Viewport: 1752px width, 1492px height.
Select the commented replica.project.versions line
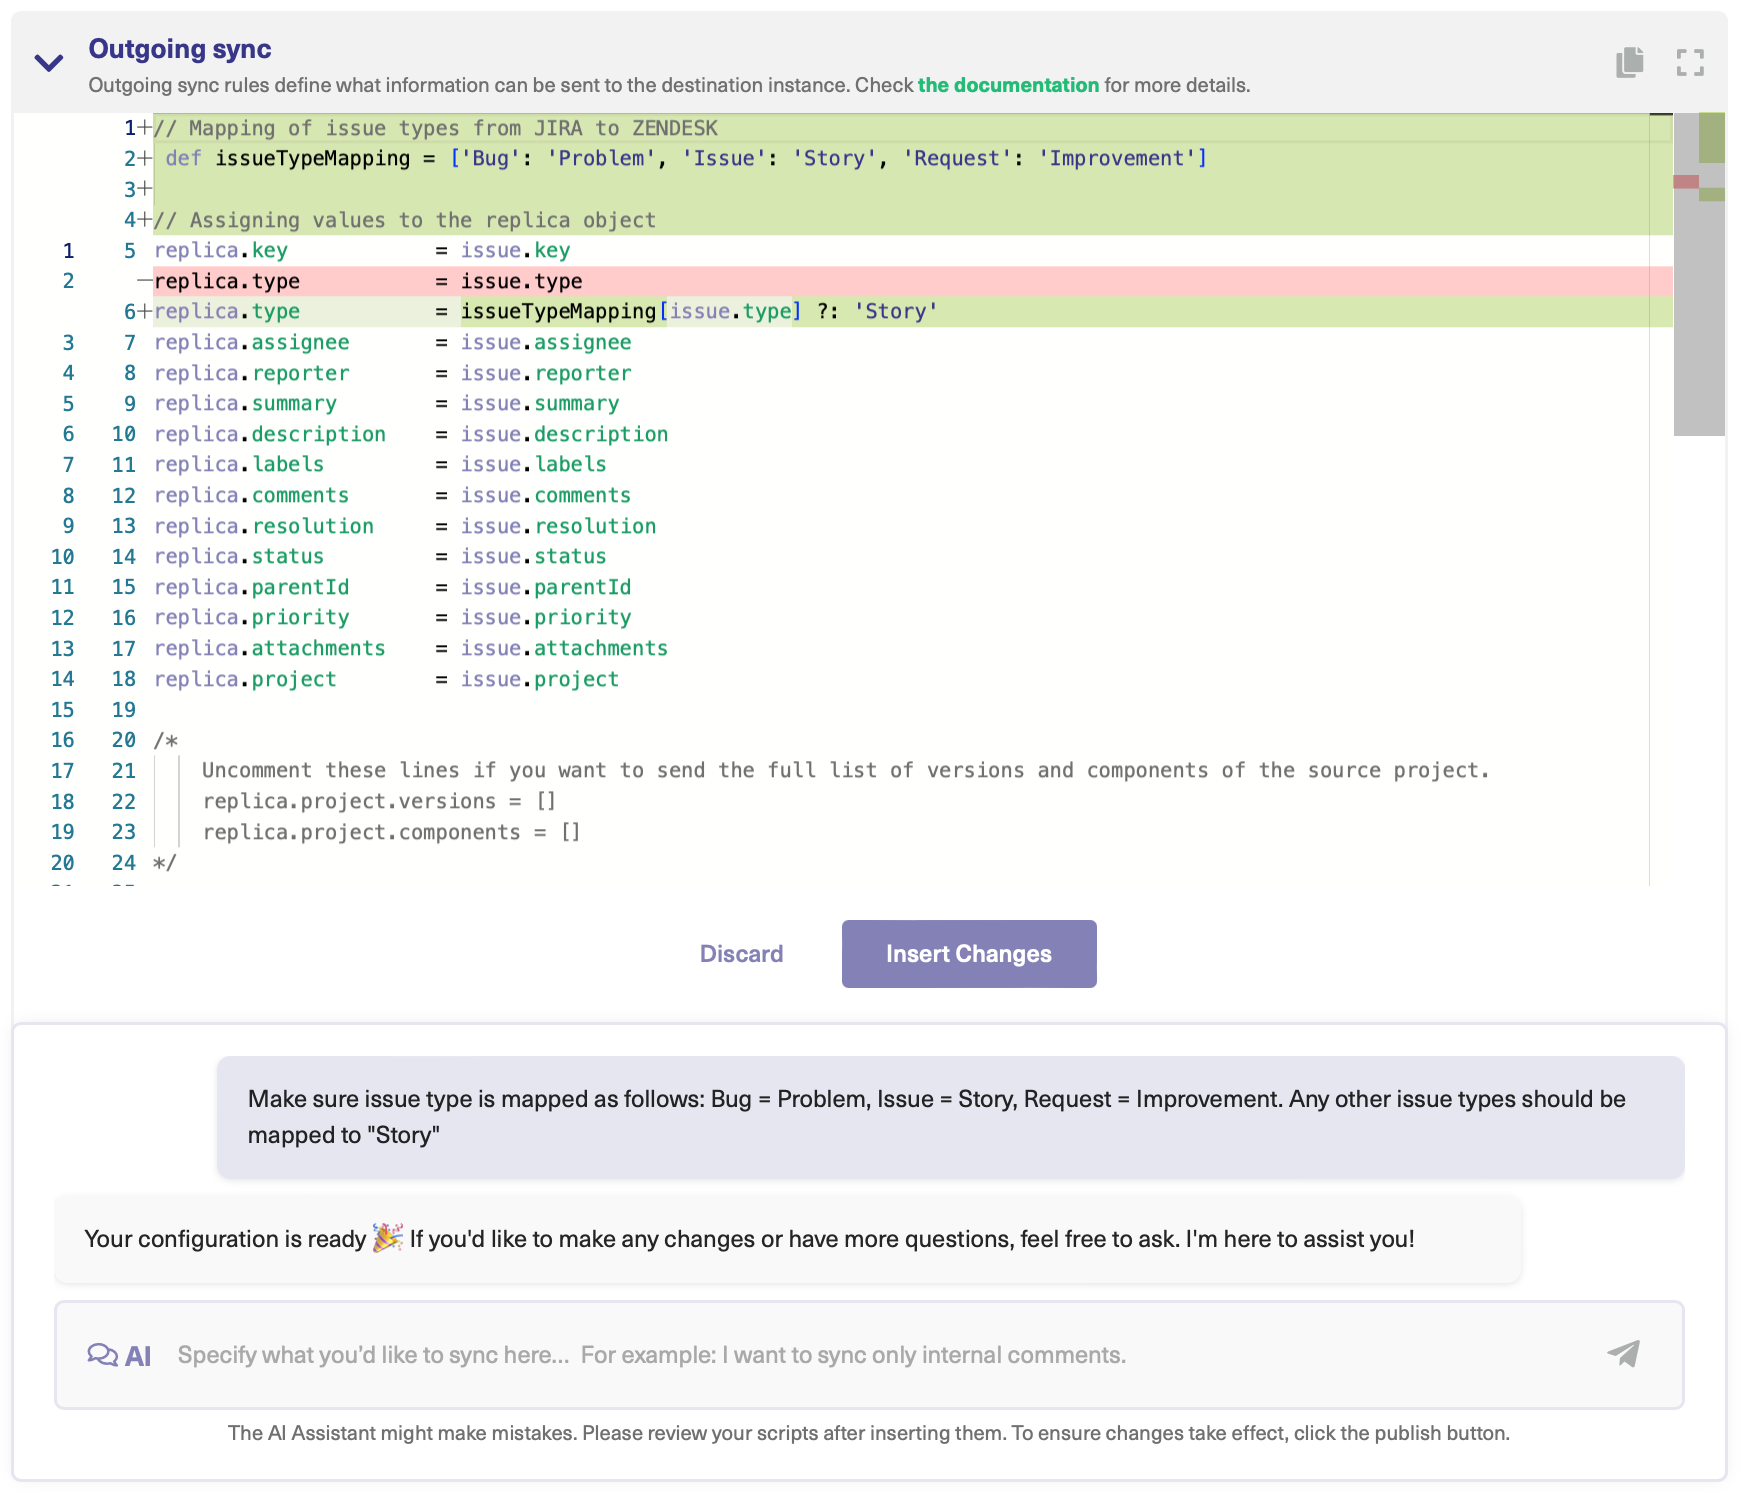380,801
